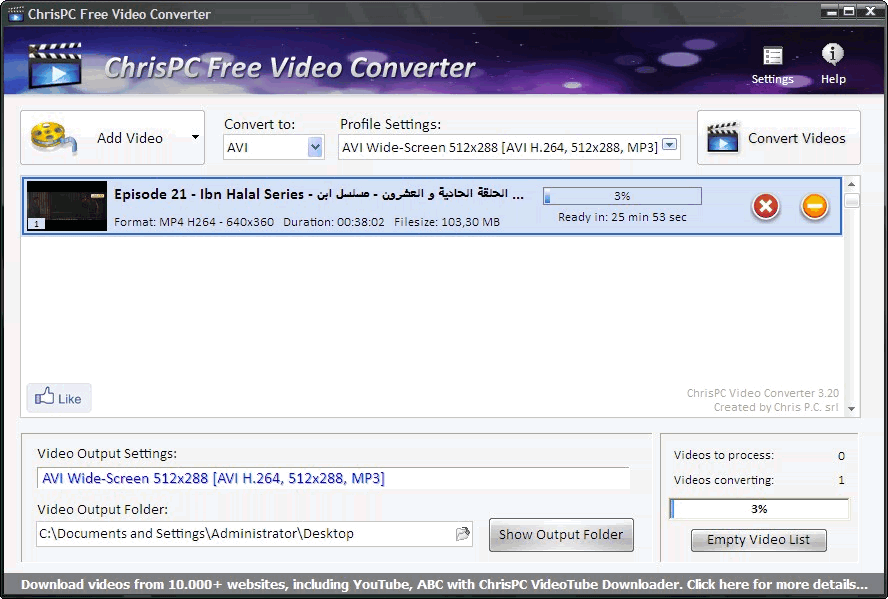This screenshot has width=888, height=599.
Task: Click the Filesize: 103,30 MB text
Action: [x=447, y=222]
